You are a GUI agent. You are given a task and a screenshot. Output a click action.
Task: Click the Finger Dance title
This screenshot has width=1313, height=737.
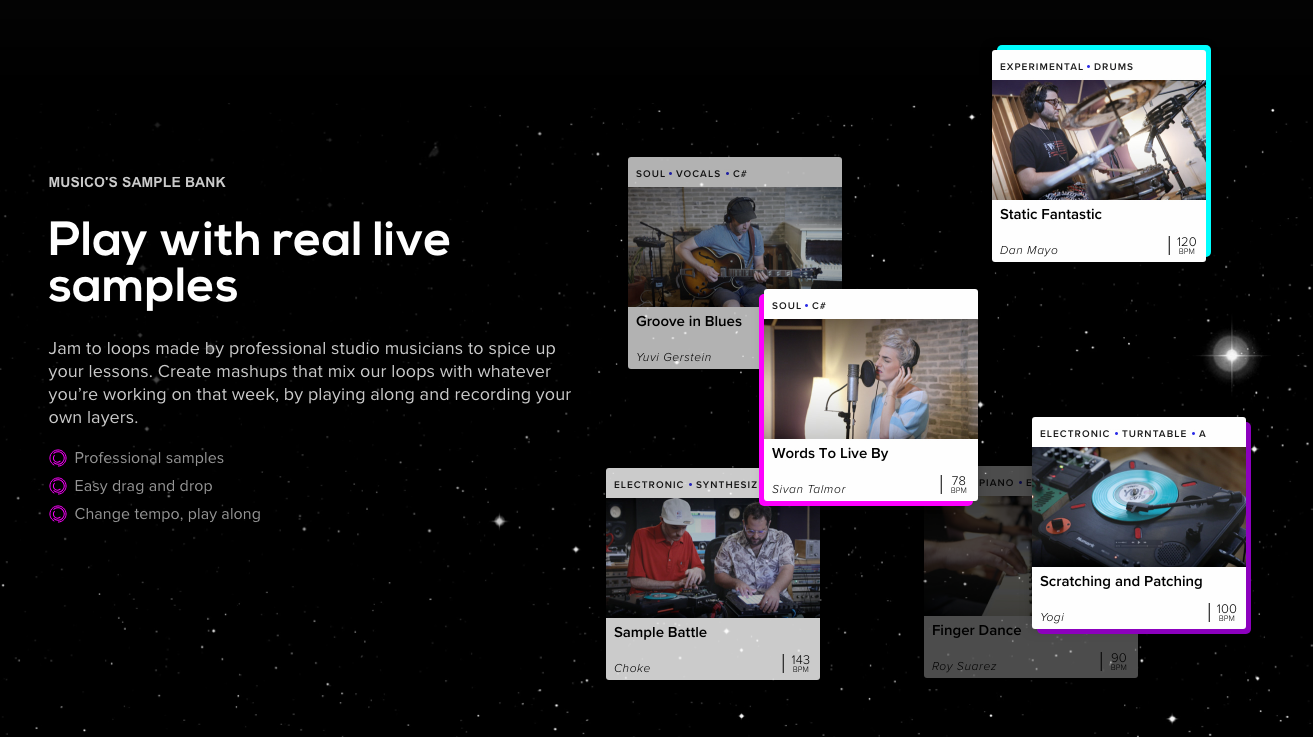pos(977,630)
